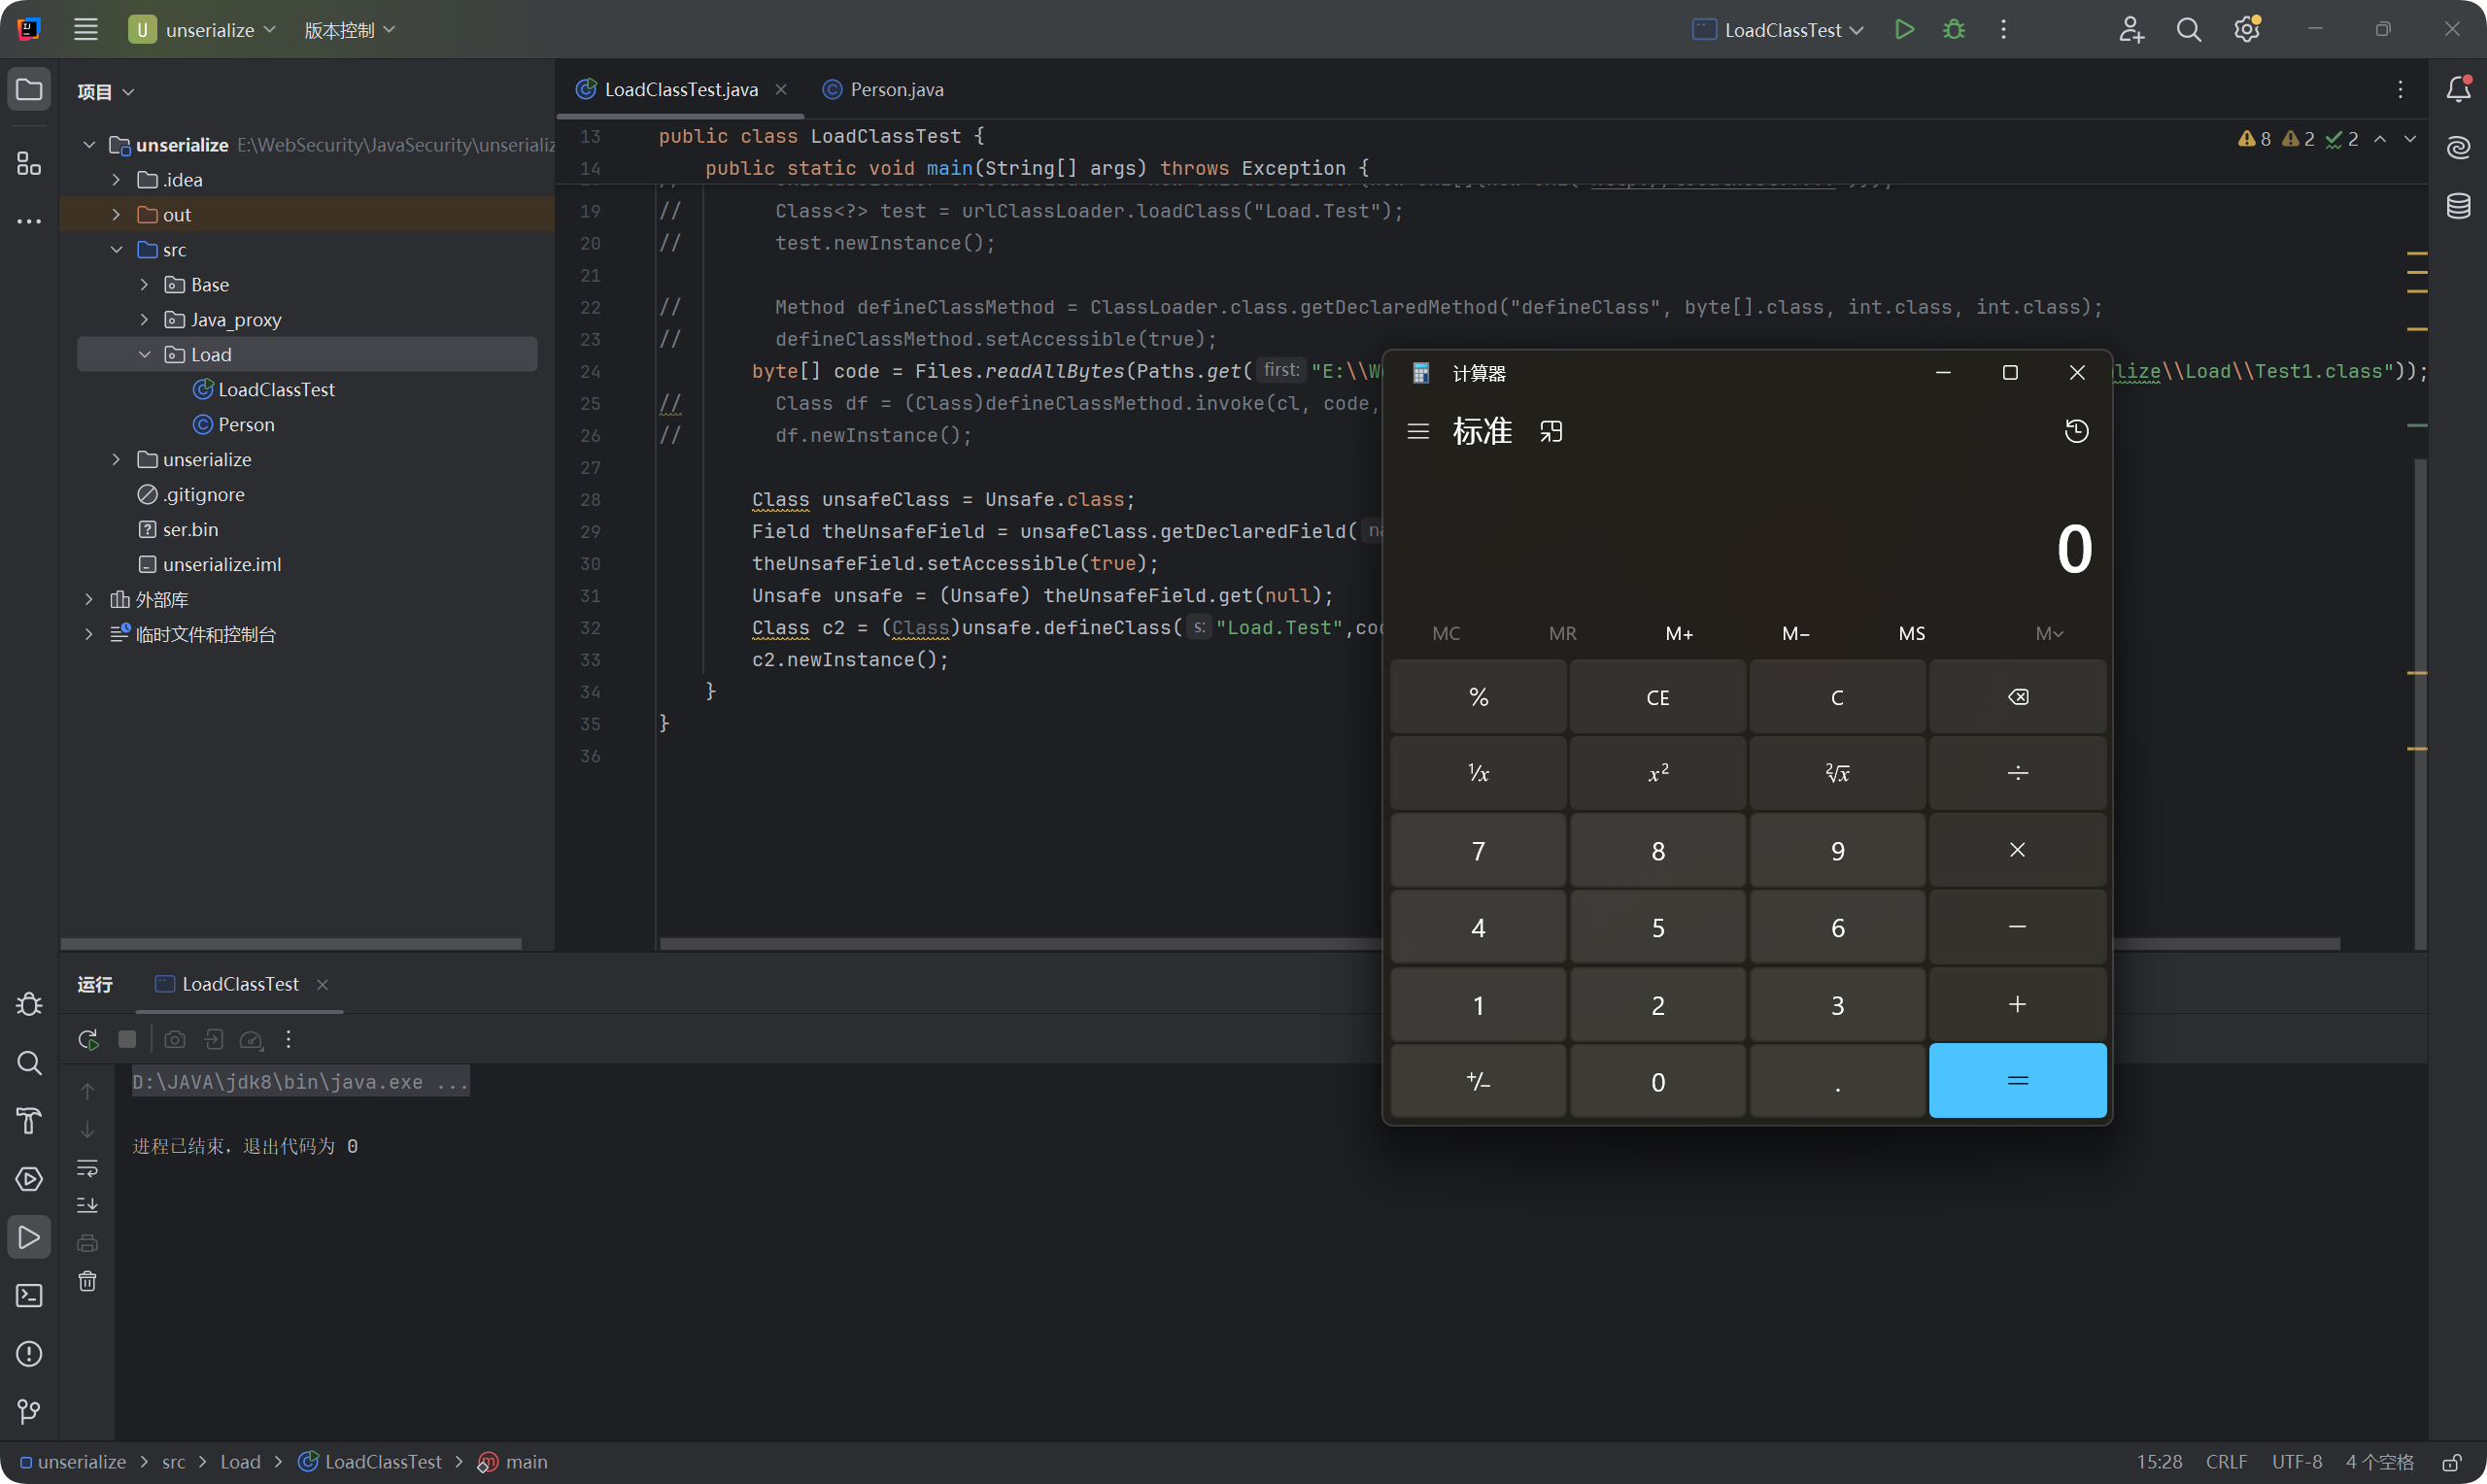Click the calculator M+ button
2487x1484 pixels.
[x=1679, y=634]
